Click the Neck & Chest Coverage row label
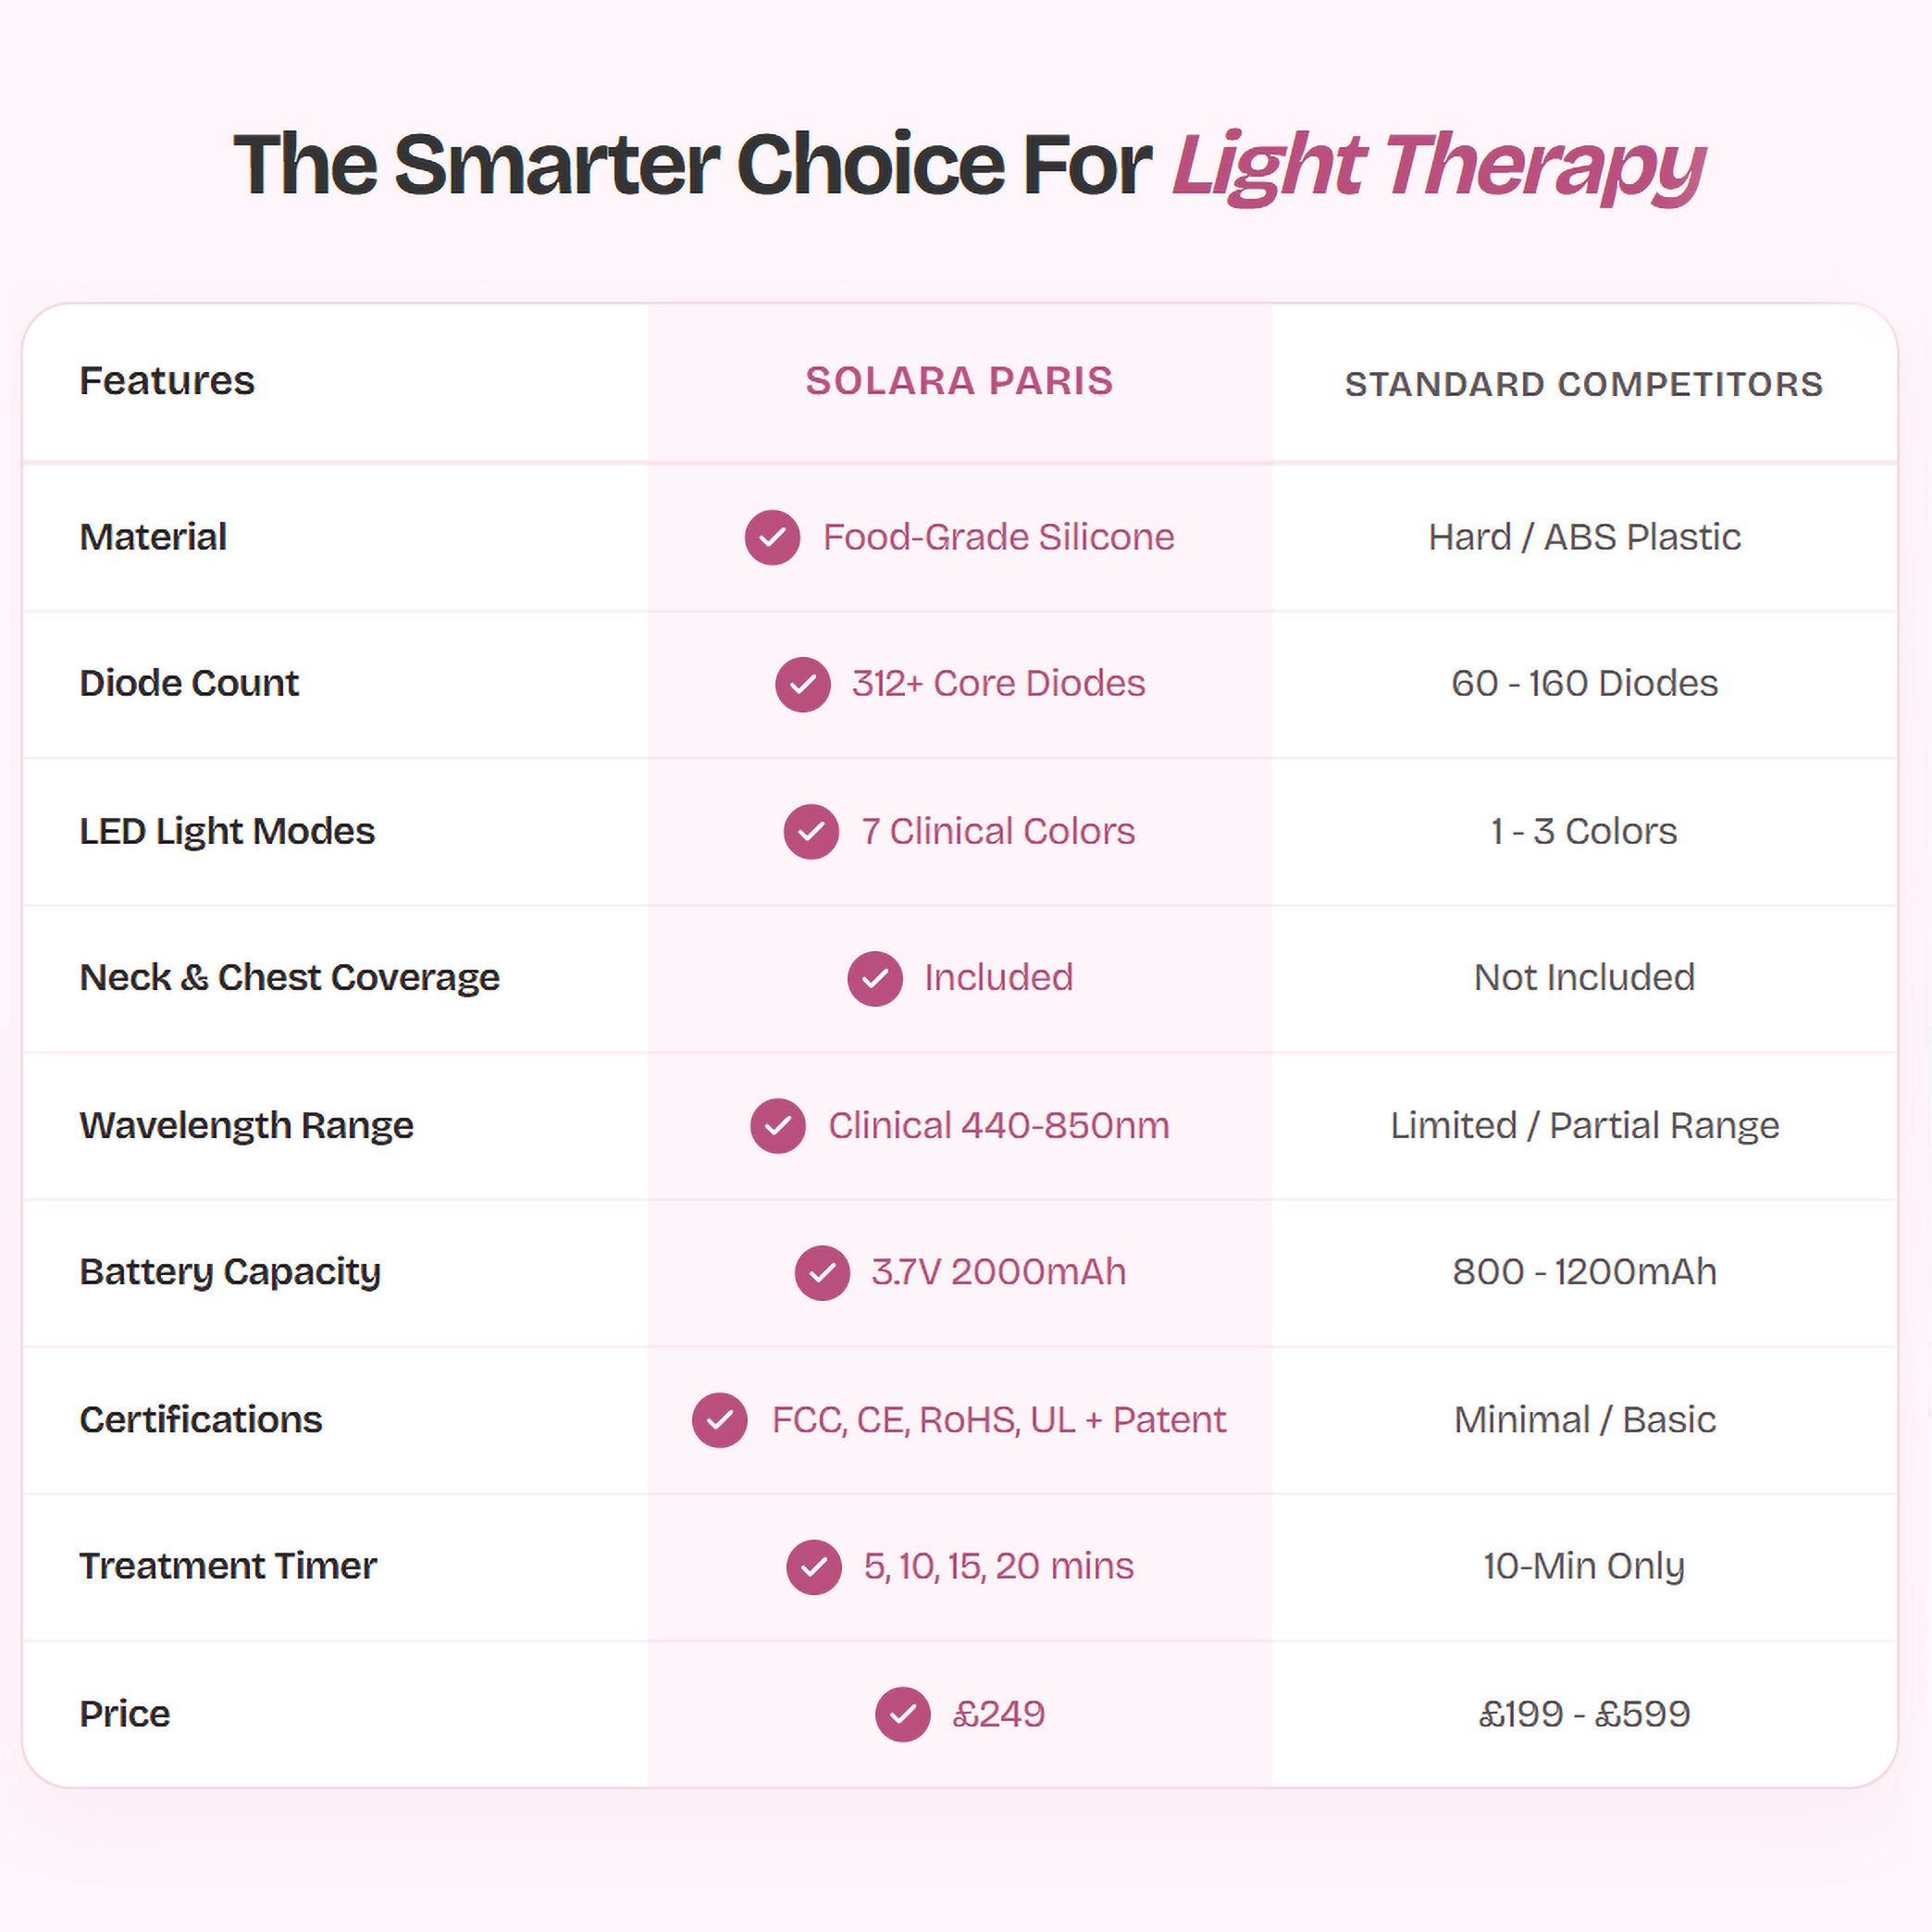Image resolution: width=1932 pixels, height=1932 pixels. [x=290, y=978]
